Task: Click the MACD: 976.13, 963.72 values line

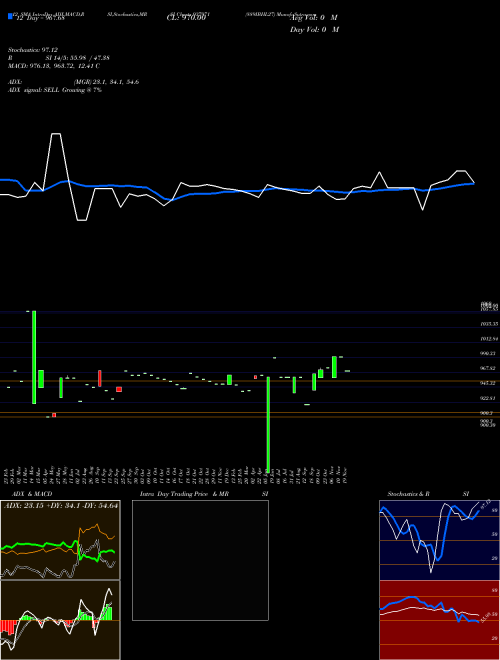Action: coord(54,66)
